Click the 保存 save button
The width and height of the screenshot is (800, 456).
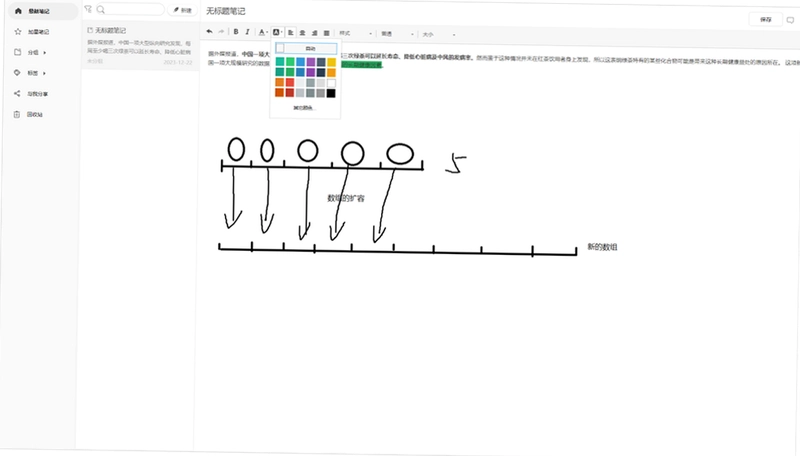click(766, 19)
